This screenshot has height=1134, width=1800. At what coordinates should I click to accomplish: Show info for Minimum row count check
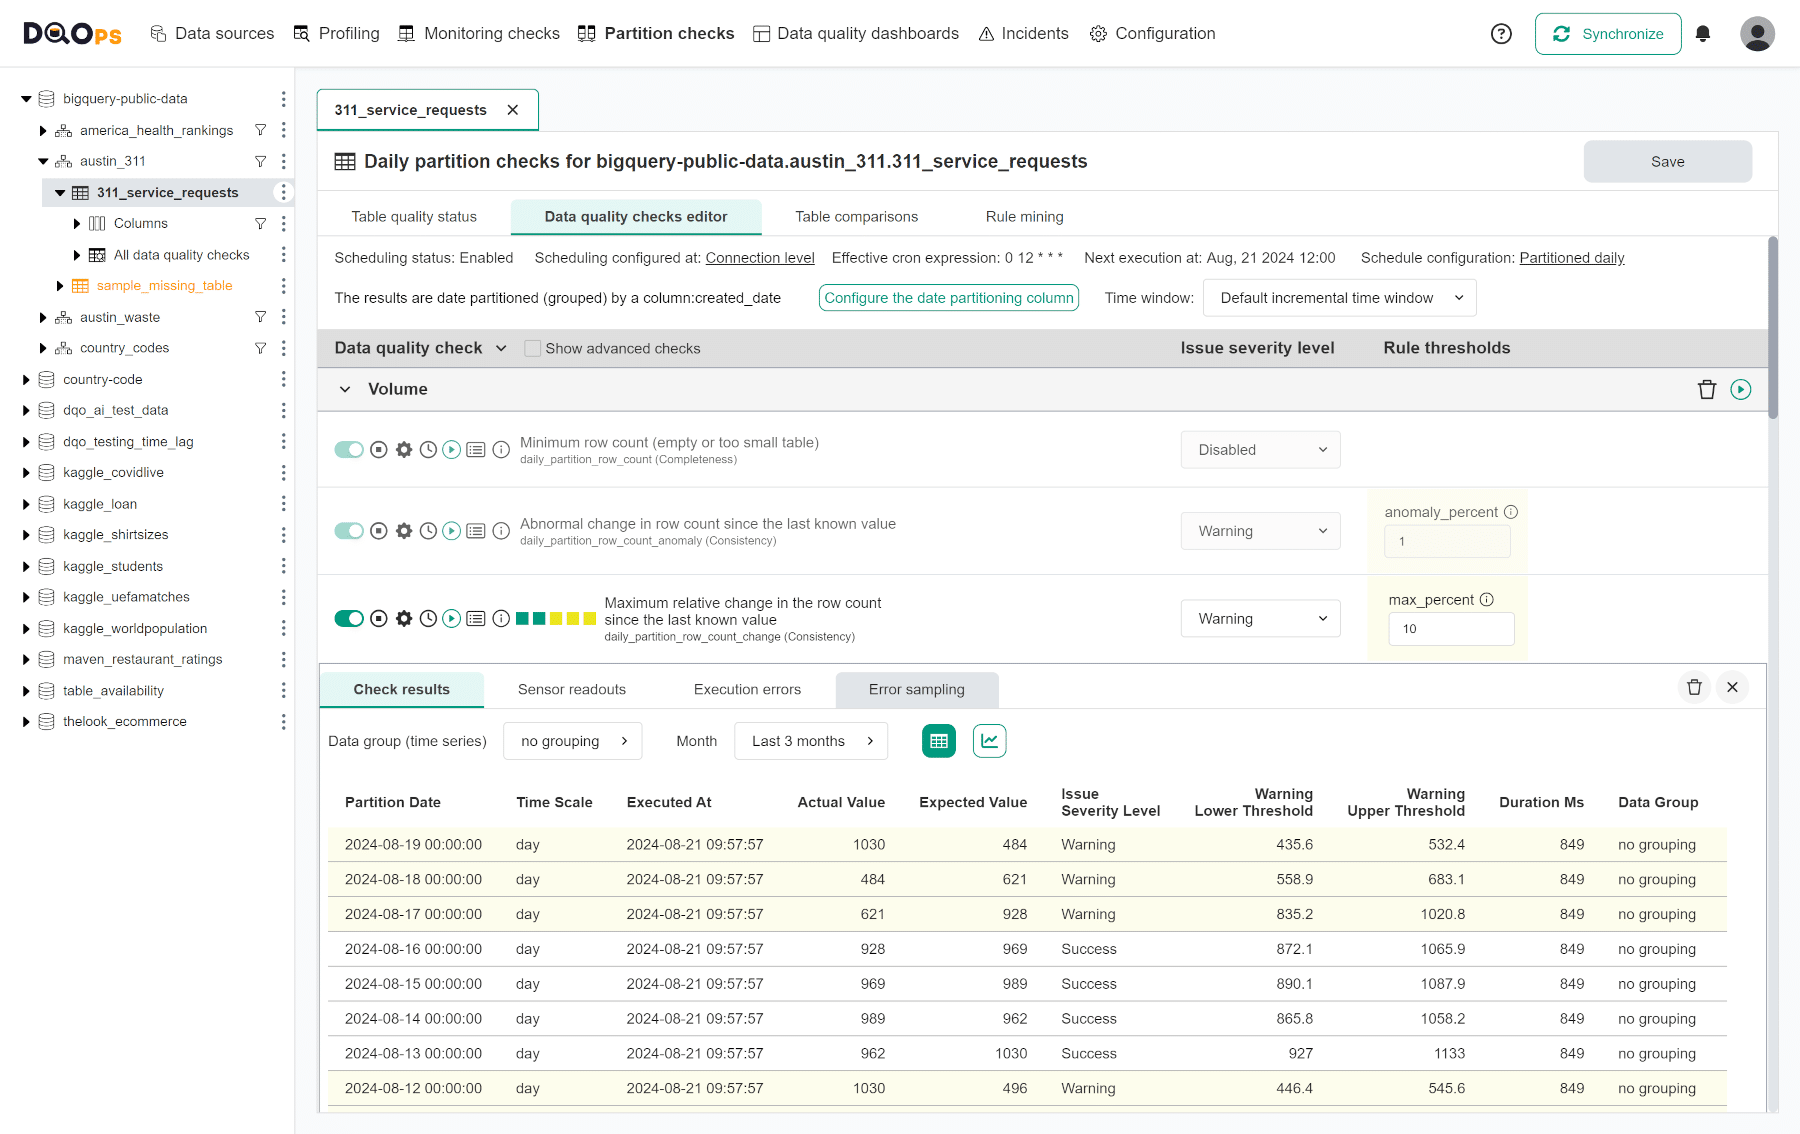pos(501,450)
